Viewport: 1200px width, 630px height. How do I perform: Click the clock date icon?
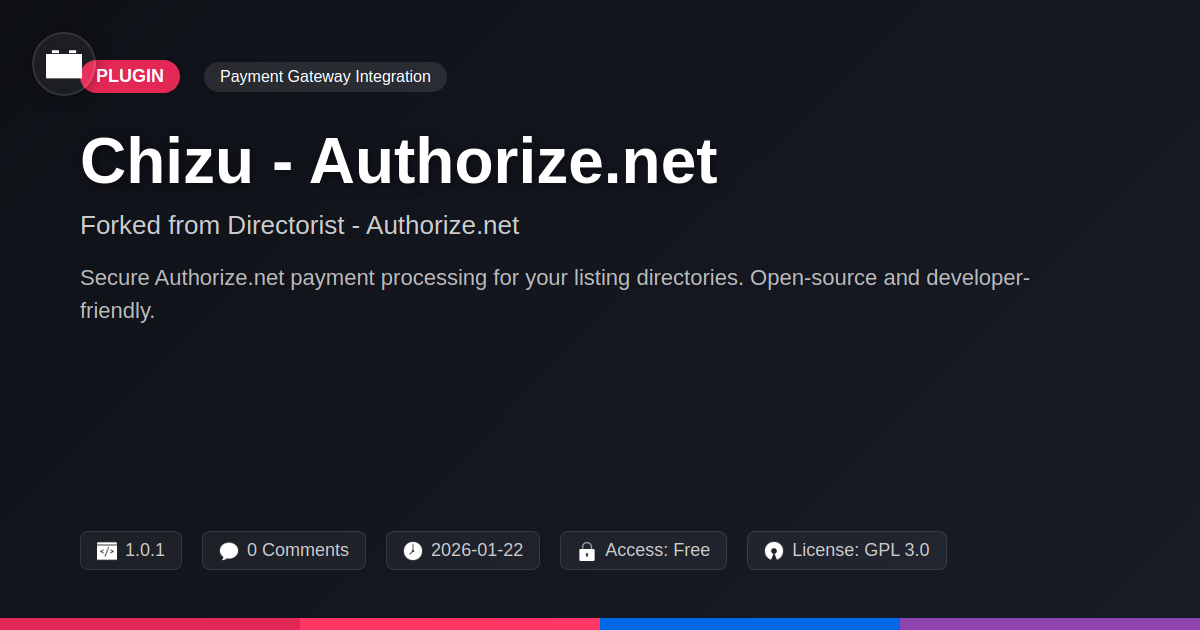pos(413,551)
